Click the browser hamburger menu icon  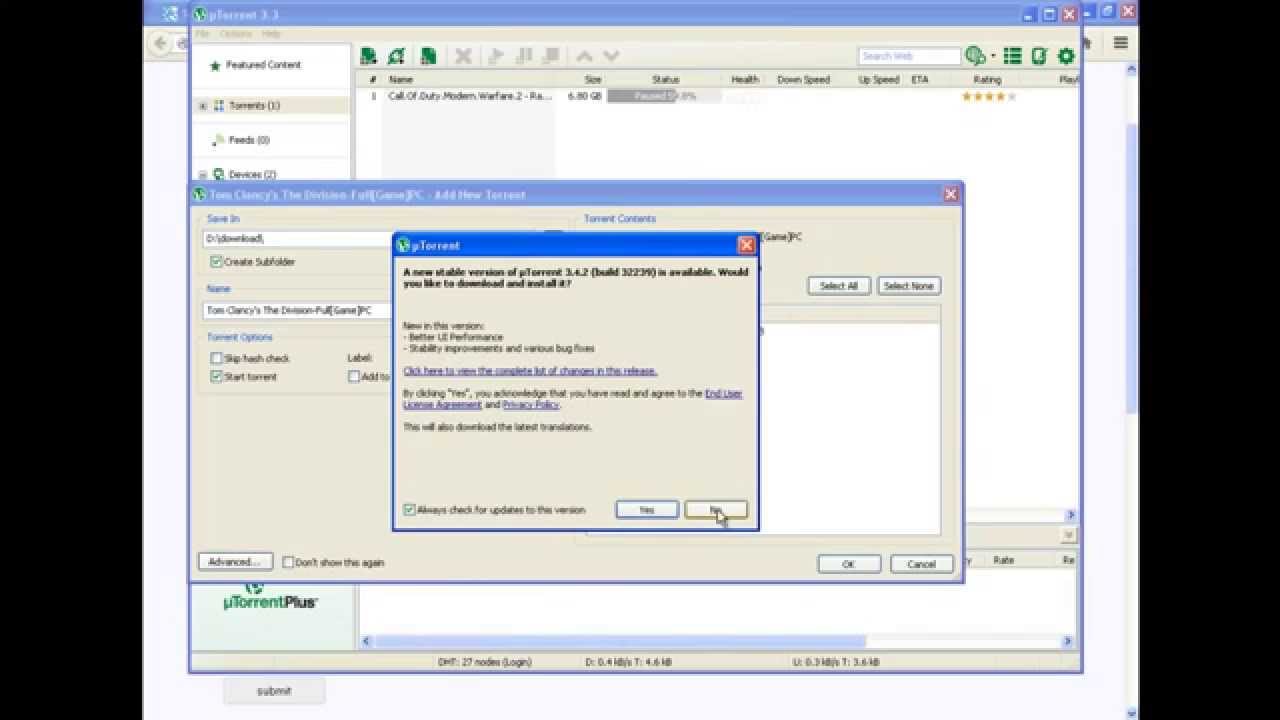(x=1121, y=43)
